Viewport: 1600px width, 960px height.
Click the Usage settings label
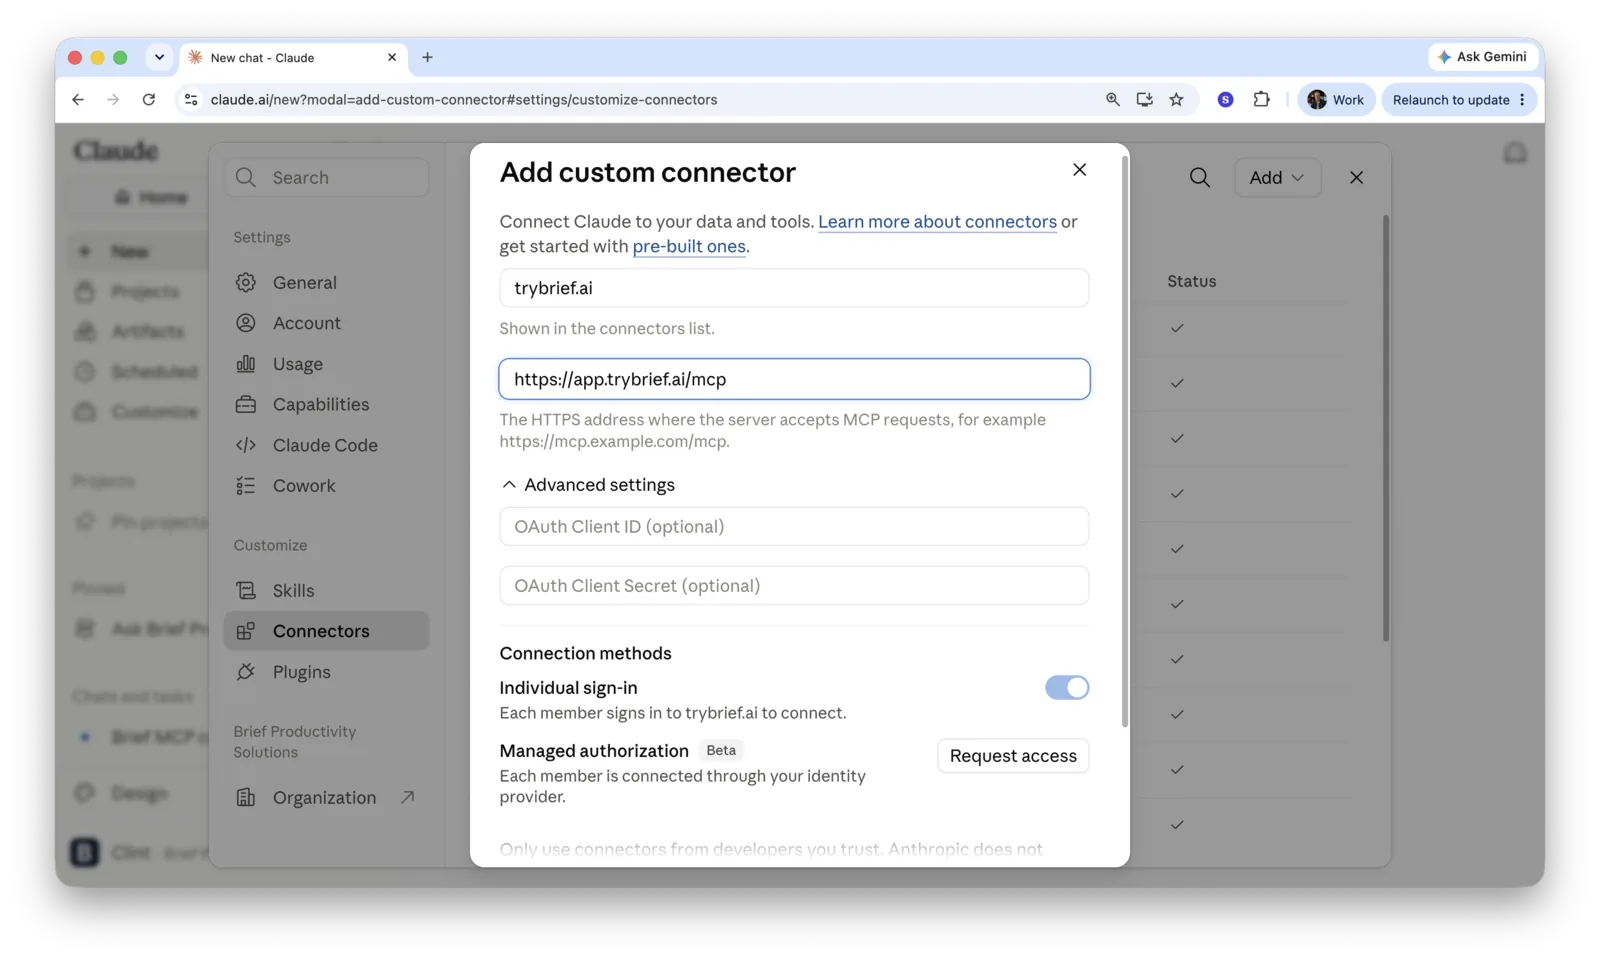(298, 364)
